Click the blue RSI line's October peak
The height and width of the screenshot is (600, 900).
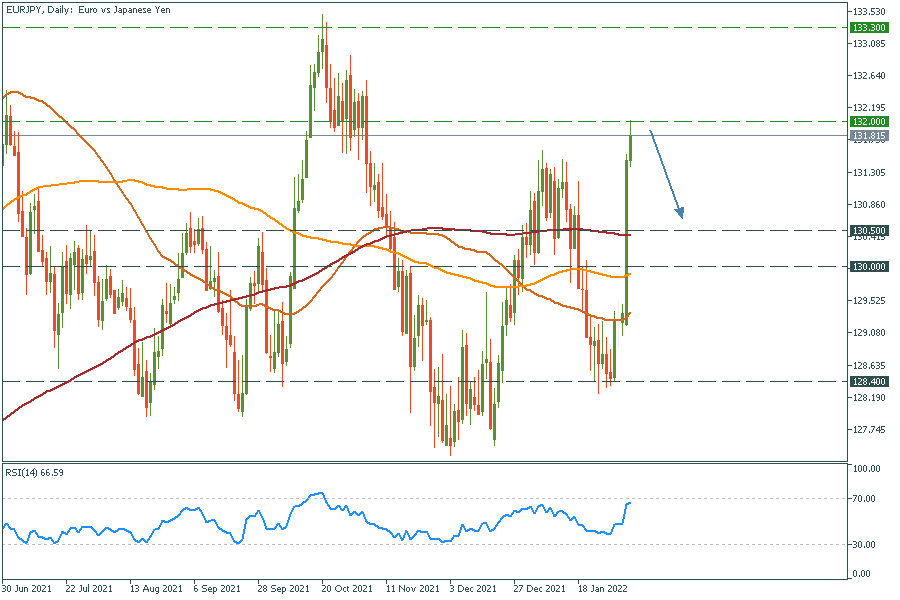pyautogui.click(x=319, y=493)
